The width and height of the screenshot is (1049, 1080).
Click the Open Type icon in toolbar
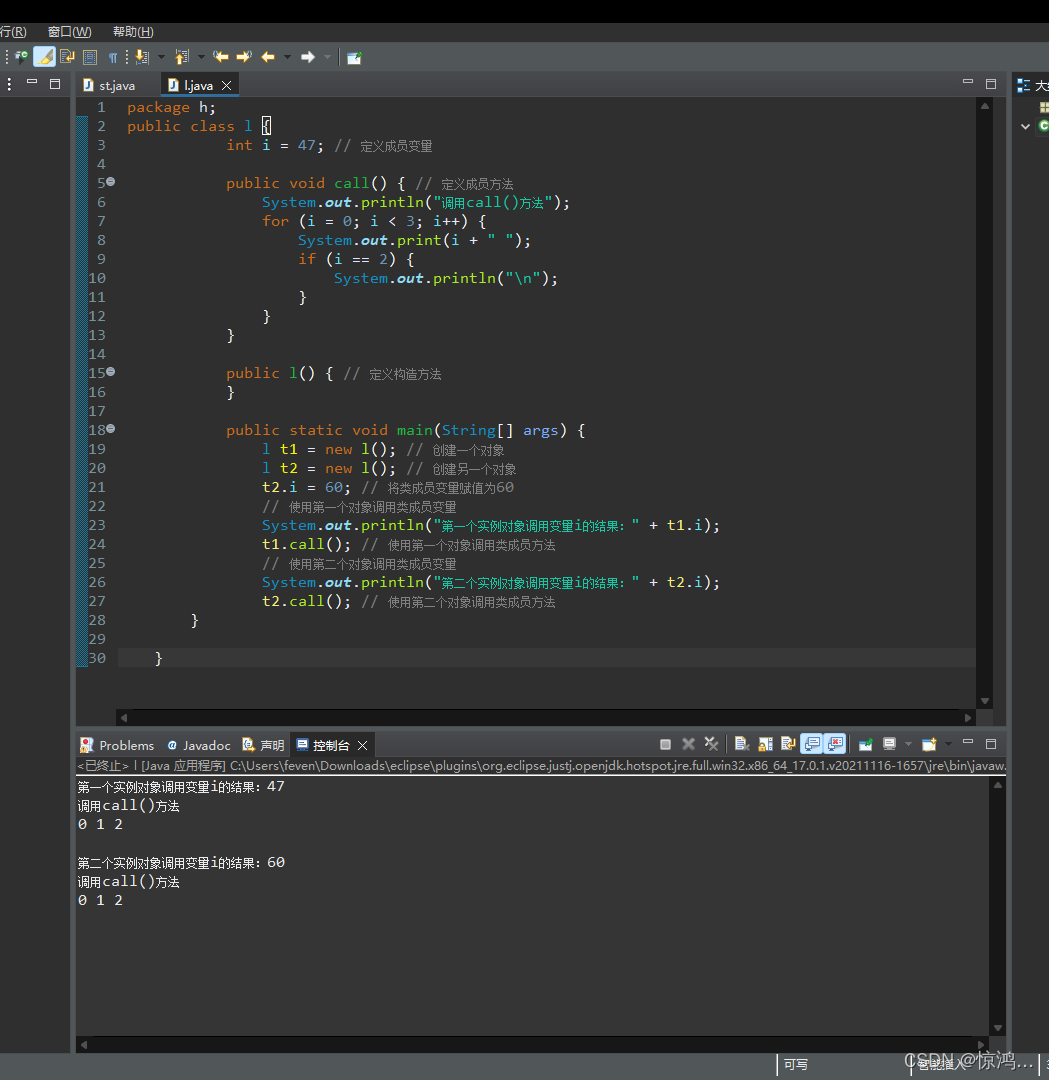21,57
